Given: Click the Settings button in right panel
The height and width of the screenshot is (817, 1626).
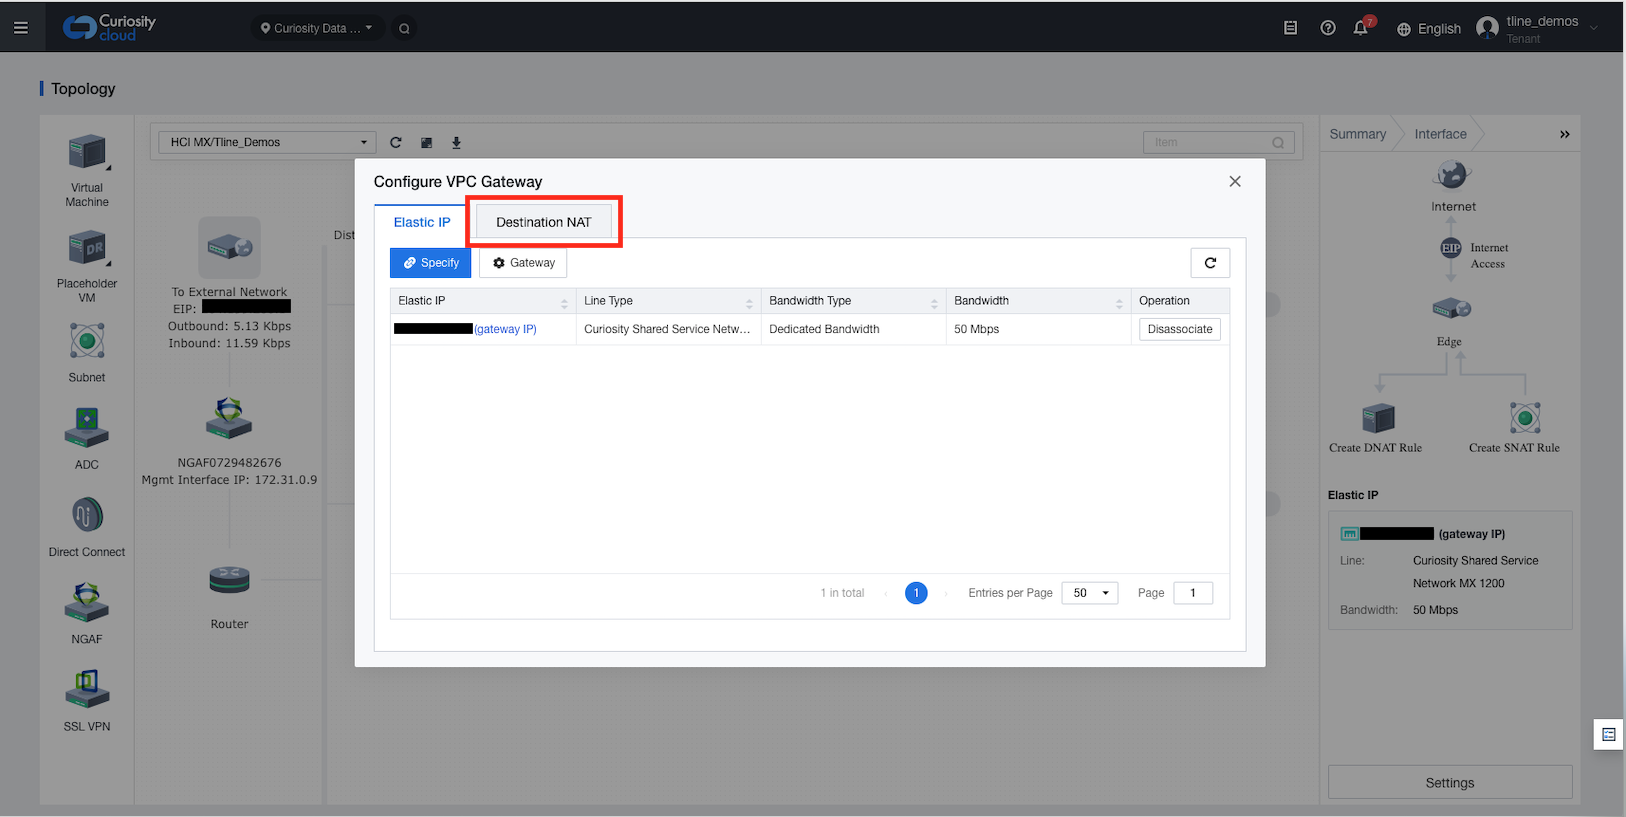Looking at the screenshot, I should coord(1450,783).
